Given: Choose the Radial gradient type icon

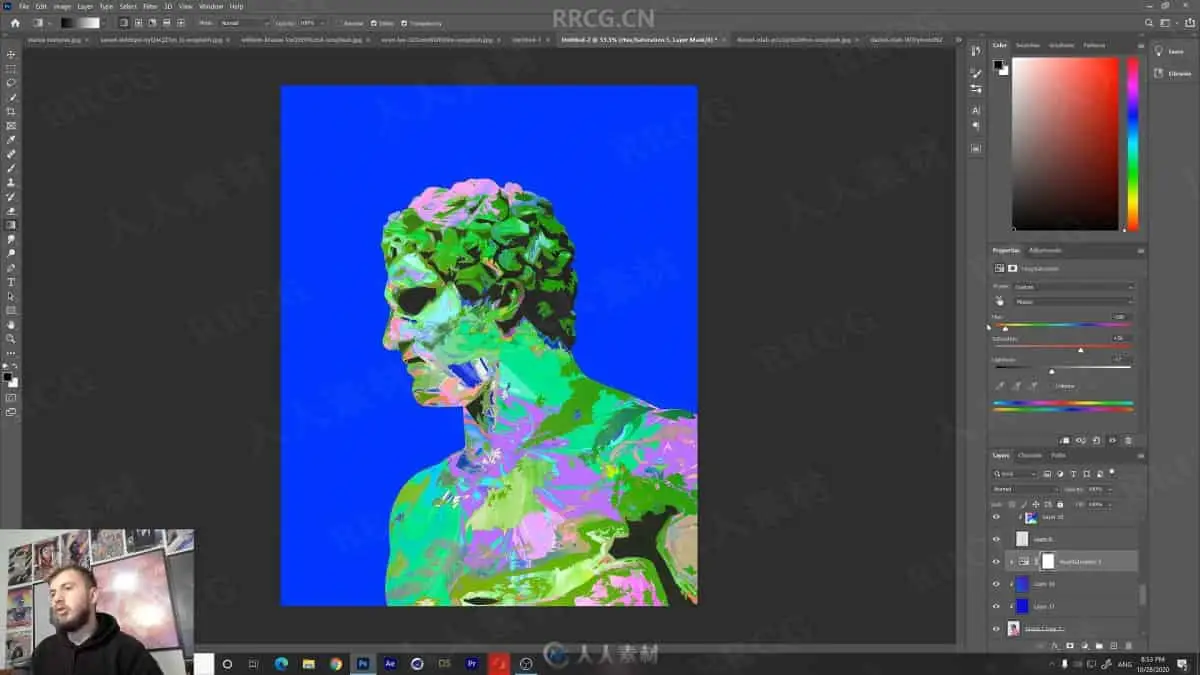Looking at the screenshot, I should point(138,23).
